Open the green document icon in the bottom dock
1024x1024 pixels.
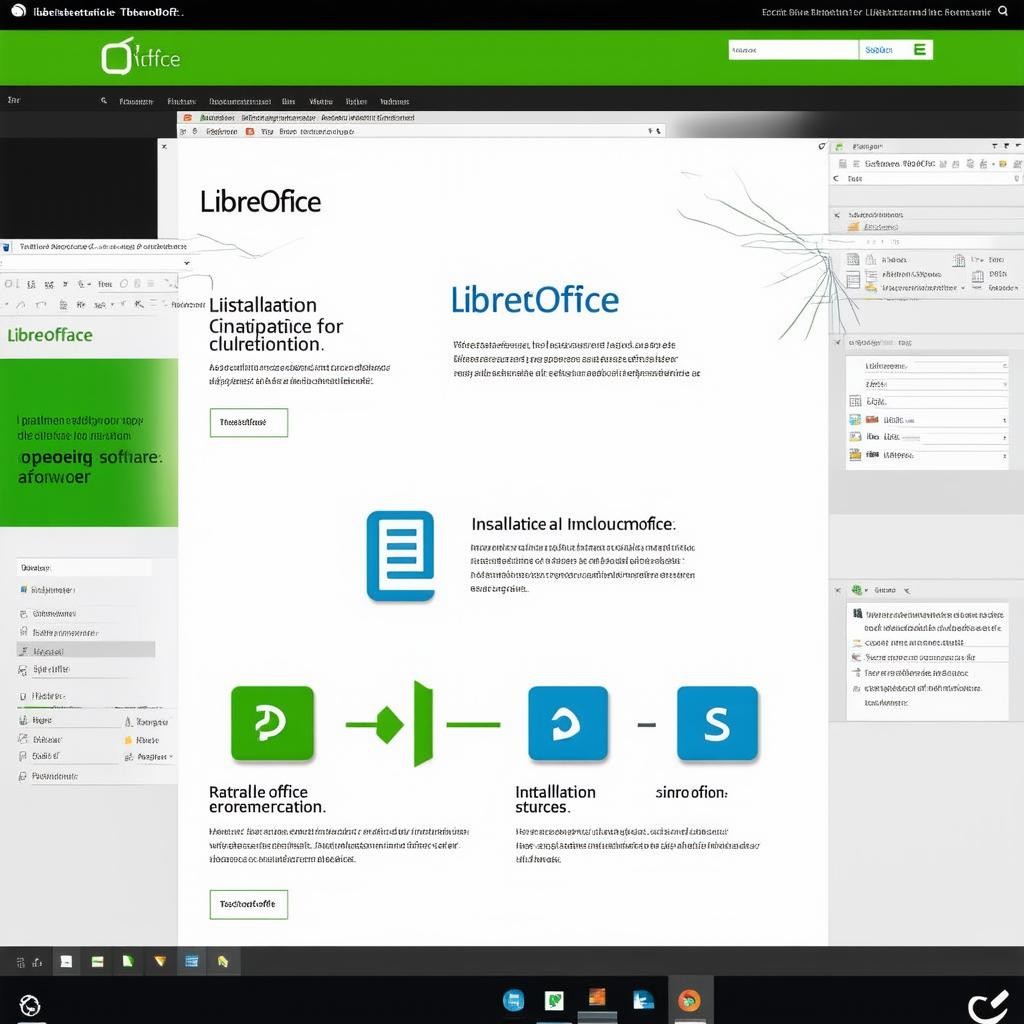(553, 1000)
